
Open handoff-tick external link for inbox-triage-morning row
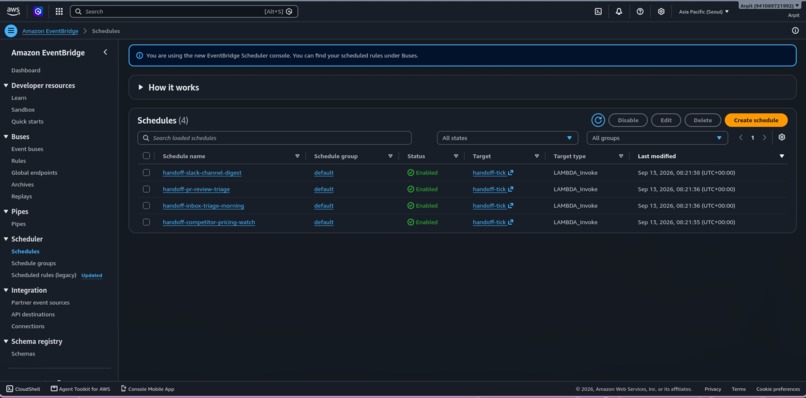coord(492,206)
